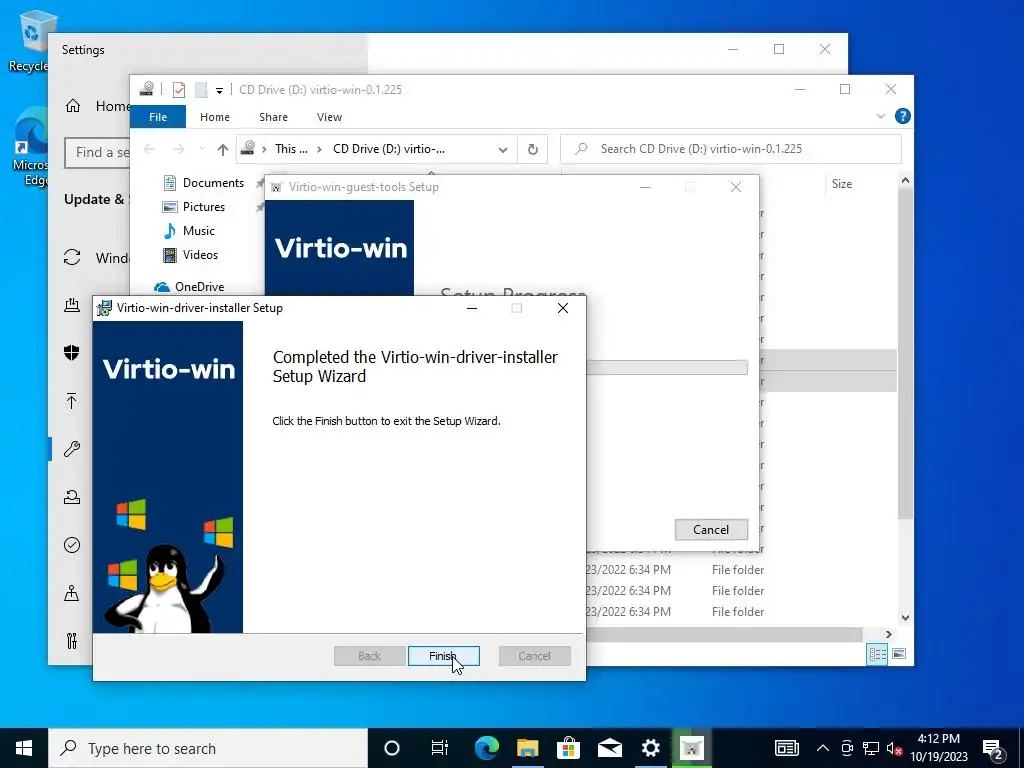Viewport: 1024px width, 768px height.
Task: Refresh the CD Drive folder view
Action: [533, 150]
